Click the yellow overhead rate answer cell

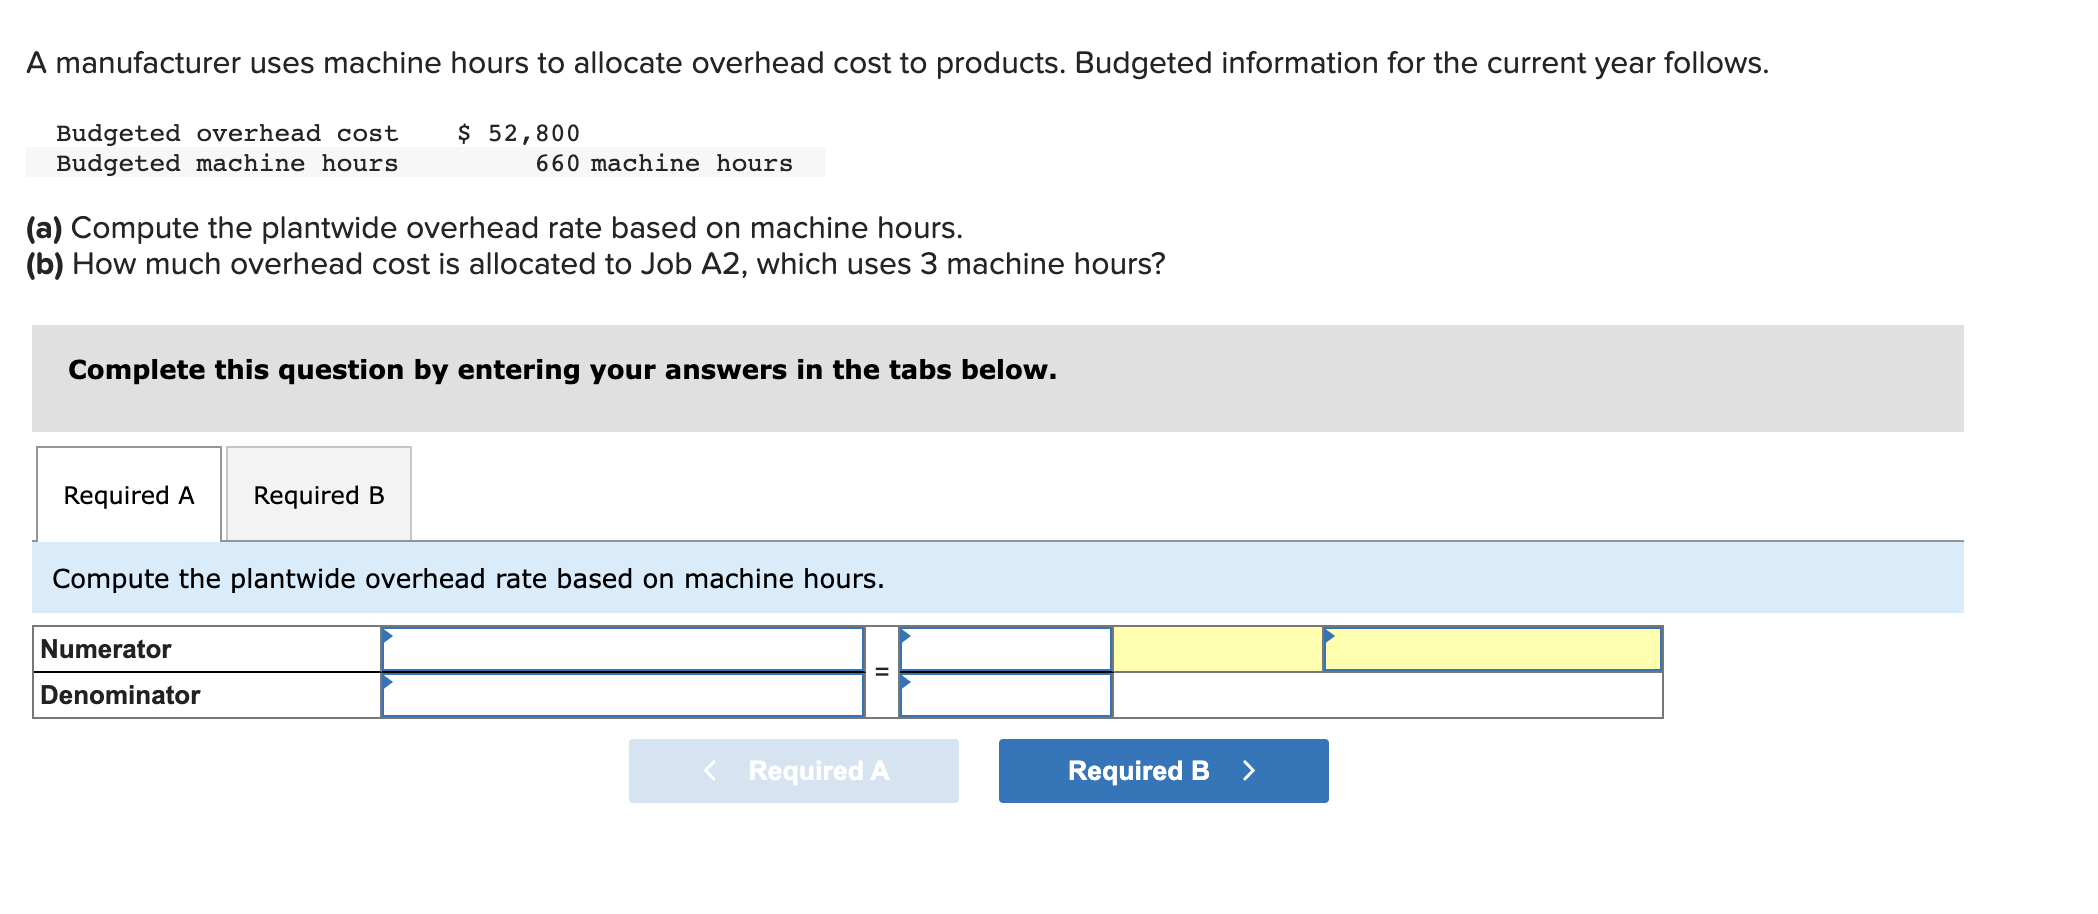pos(1492,648)
